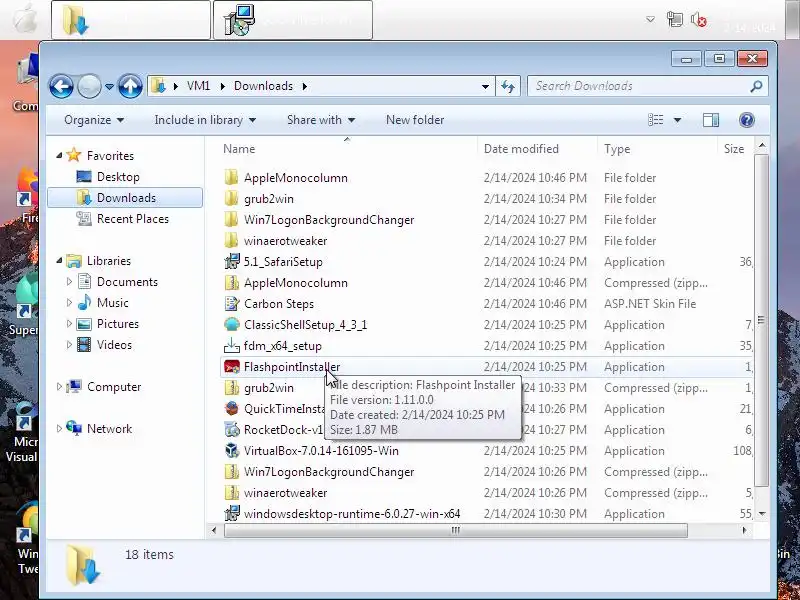
Task: Select Downloads in the navigation pane
Action: click(x=125, y=198)
